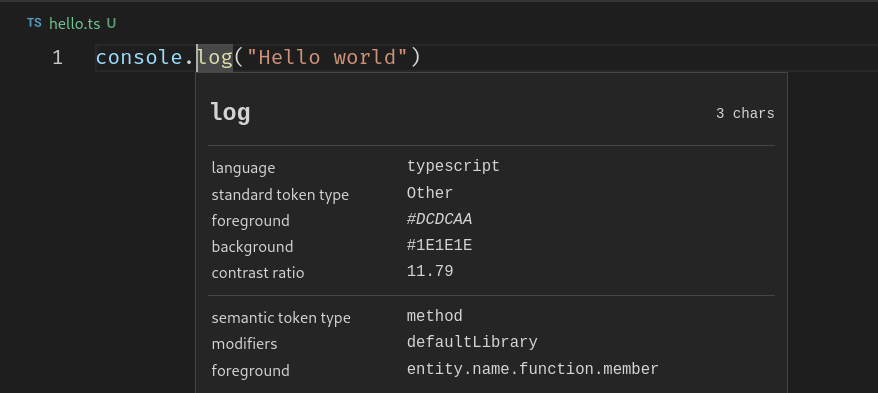Screen dimensions: 878x393
Task: Click the semantic token type label
Action: coord(281,318)
